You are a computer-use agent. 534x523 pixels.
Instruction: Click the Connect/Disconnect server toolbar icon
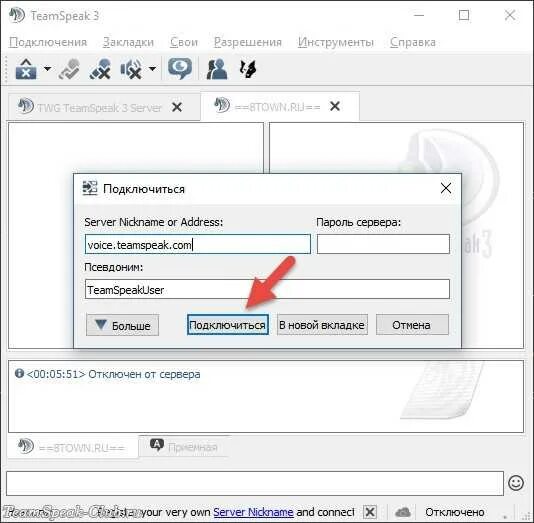point(26,69)
